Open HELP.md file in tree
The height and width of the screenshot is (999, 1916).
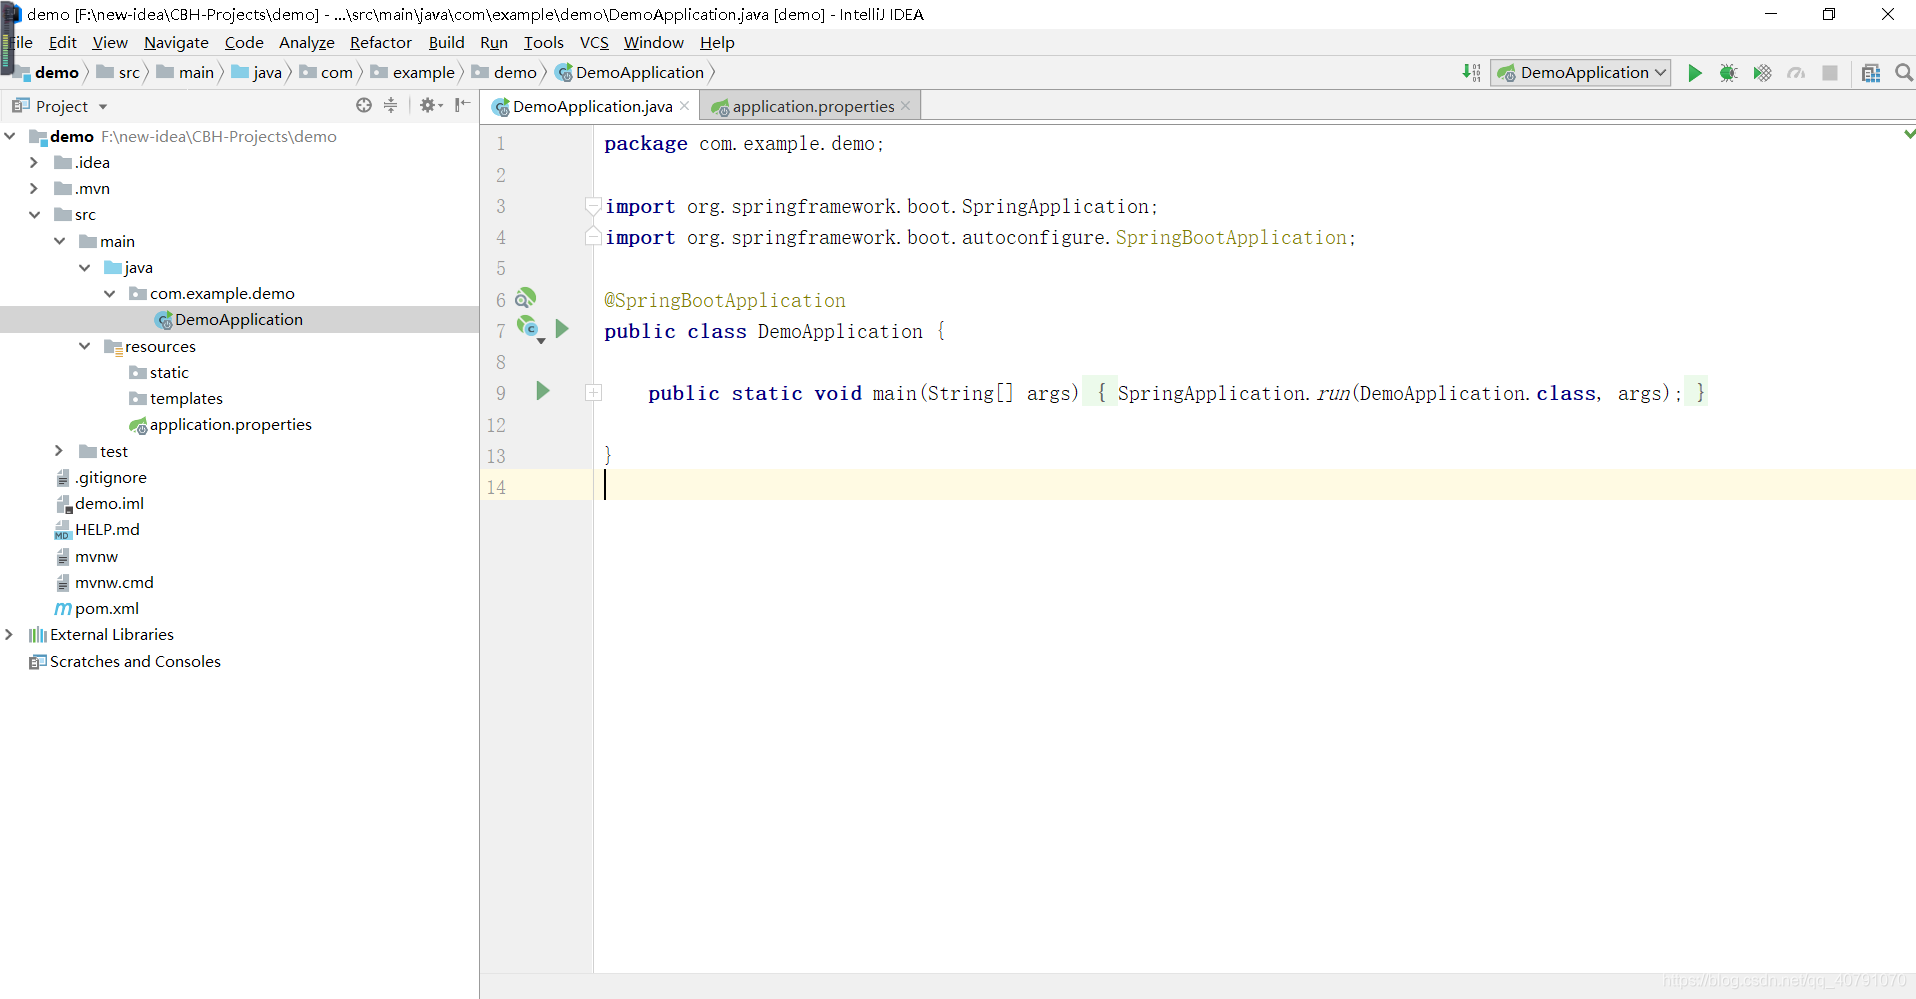tap(97, 530)
